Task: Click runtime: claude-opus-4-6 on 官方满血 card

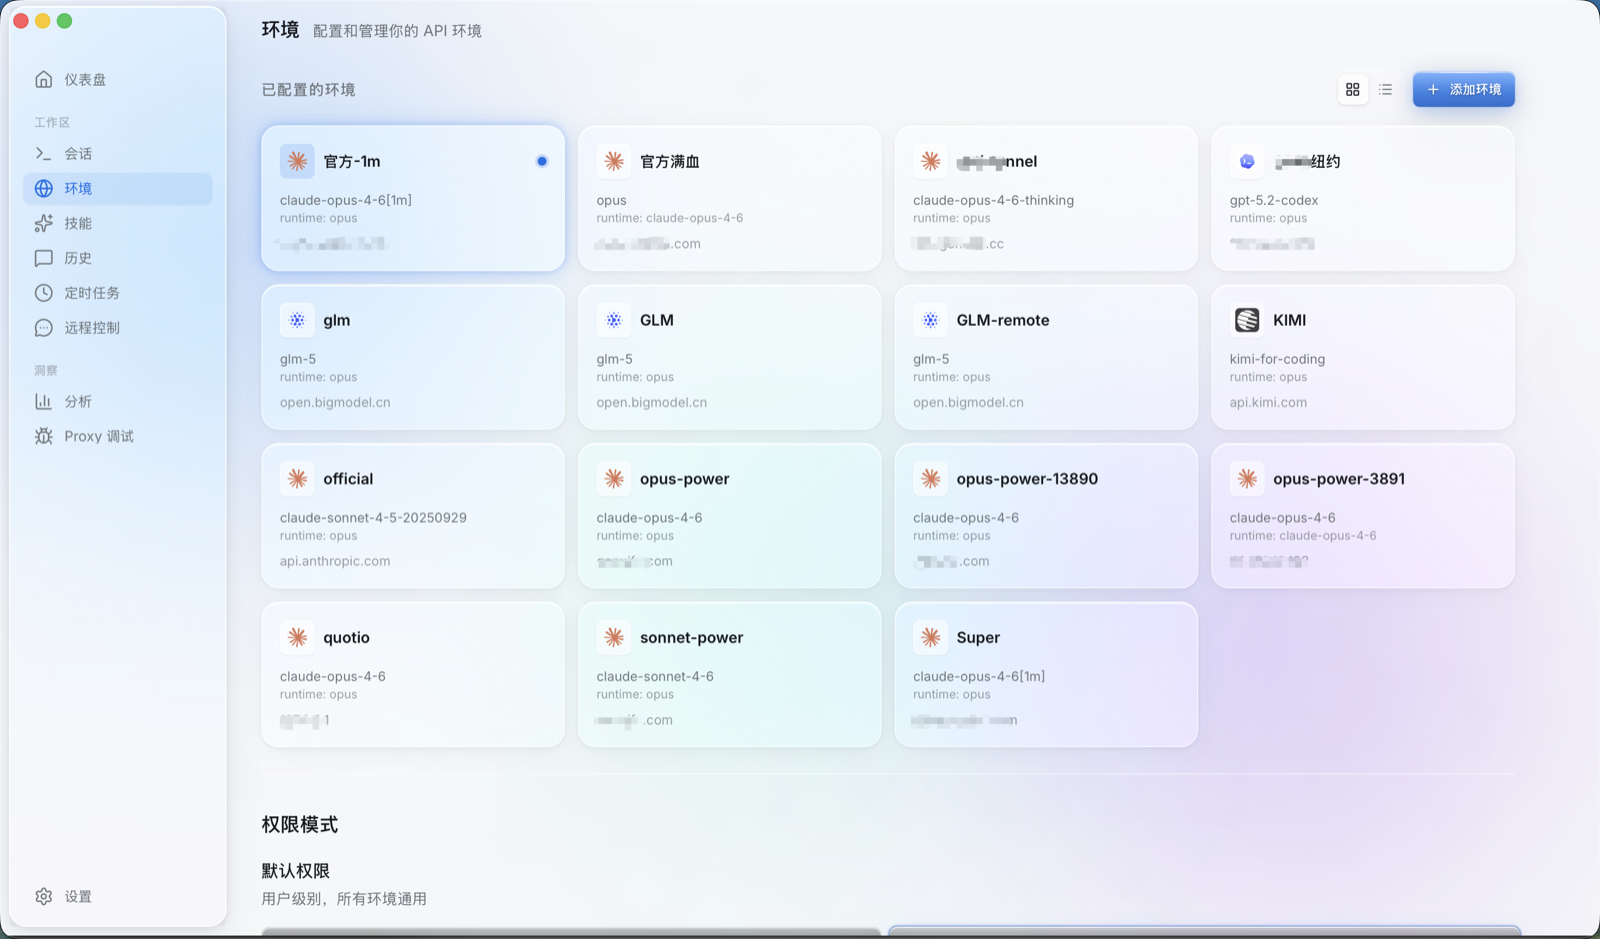Action: pos(670,218)
